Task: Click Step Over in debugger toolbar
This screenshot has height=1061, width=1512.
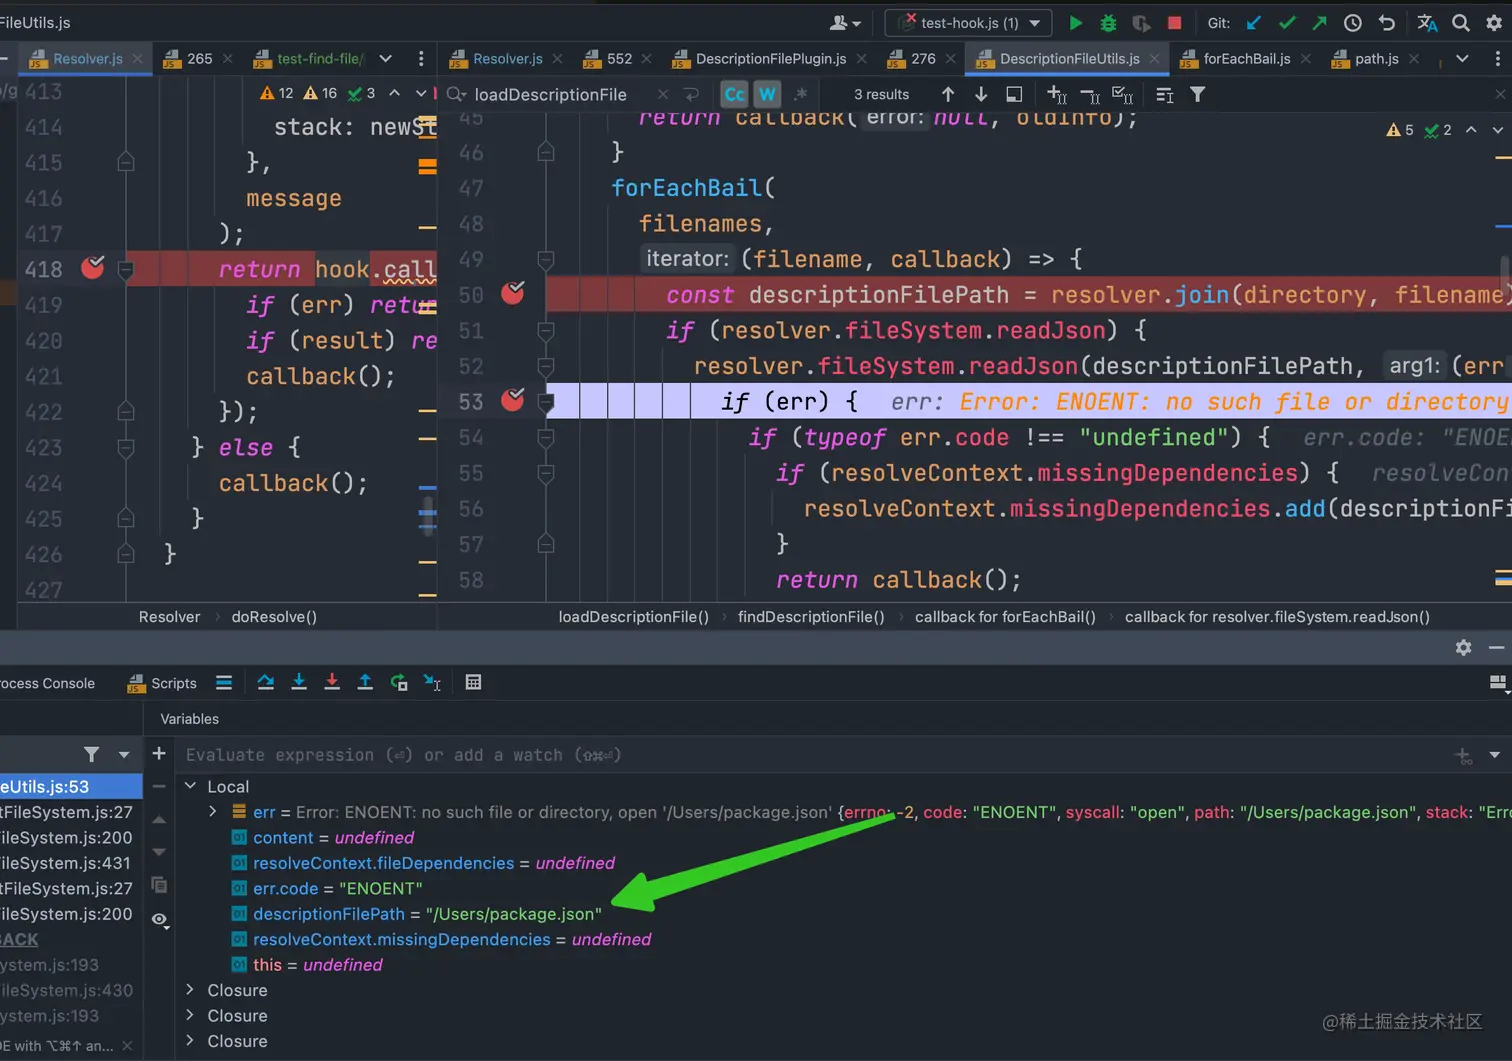Action: 265,682
